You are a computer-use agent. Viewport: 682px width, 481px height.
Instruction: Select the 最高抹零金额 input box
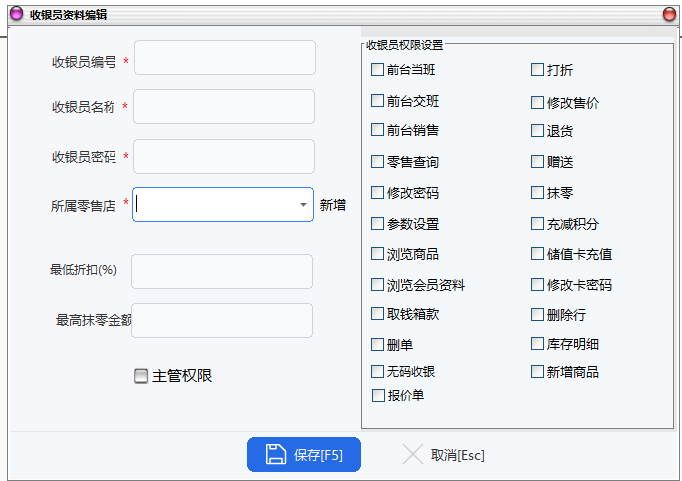point(222,320)
